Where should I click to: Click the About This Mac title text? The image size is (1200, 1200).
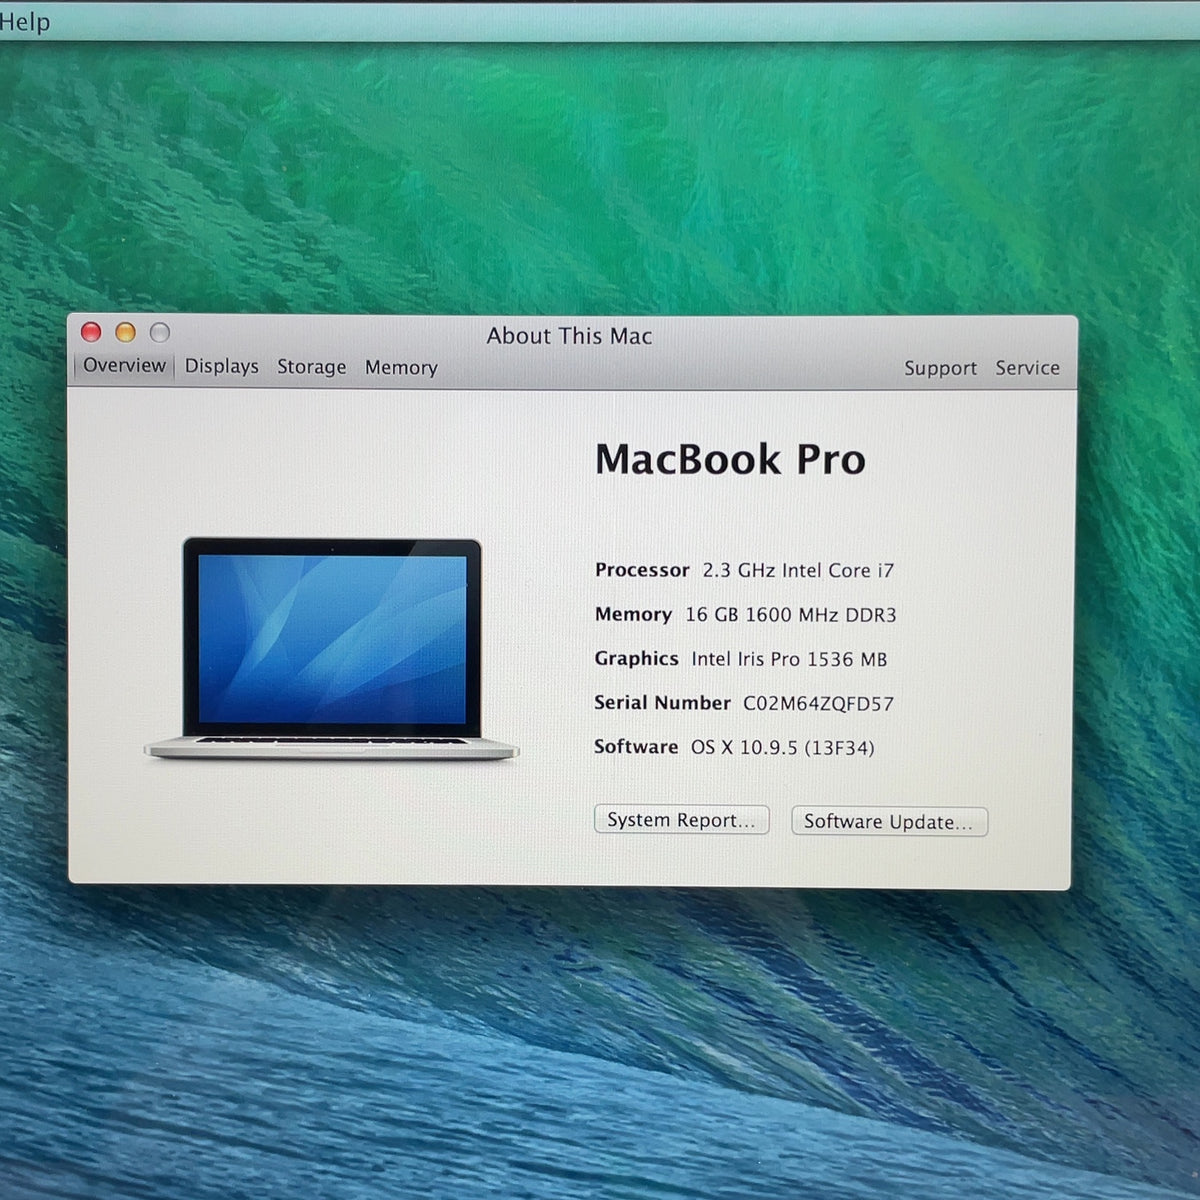(x=569, y=336)
